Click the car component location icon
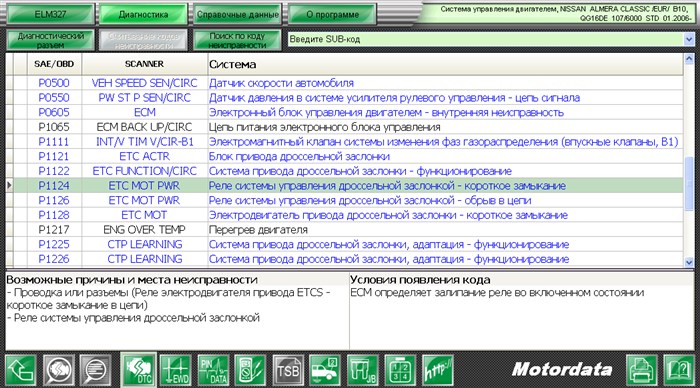Image resolution: width=700 pixels, height=388 pixels. pyautogui.click(x=325, y=370)
